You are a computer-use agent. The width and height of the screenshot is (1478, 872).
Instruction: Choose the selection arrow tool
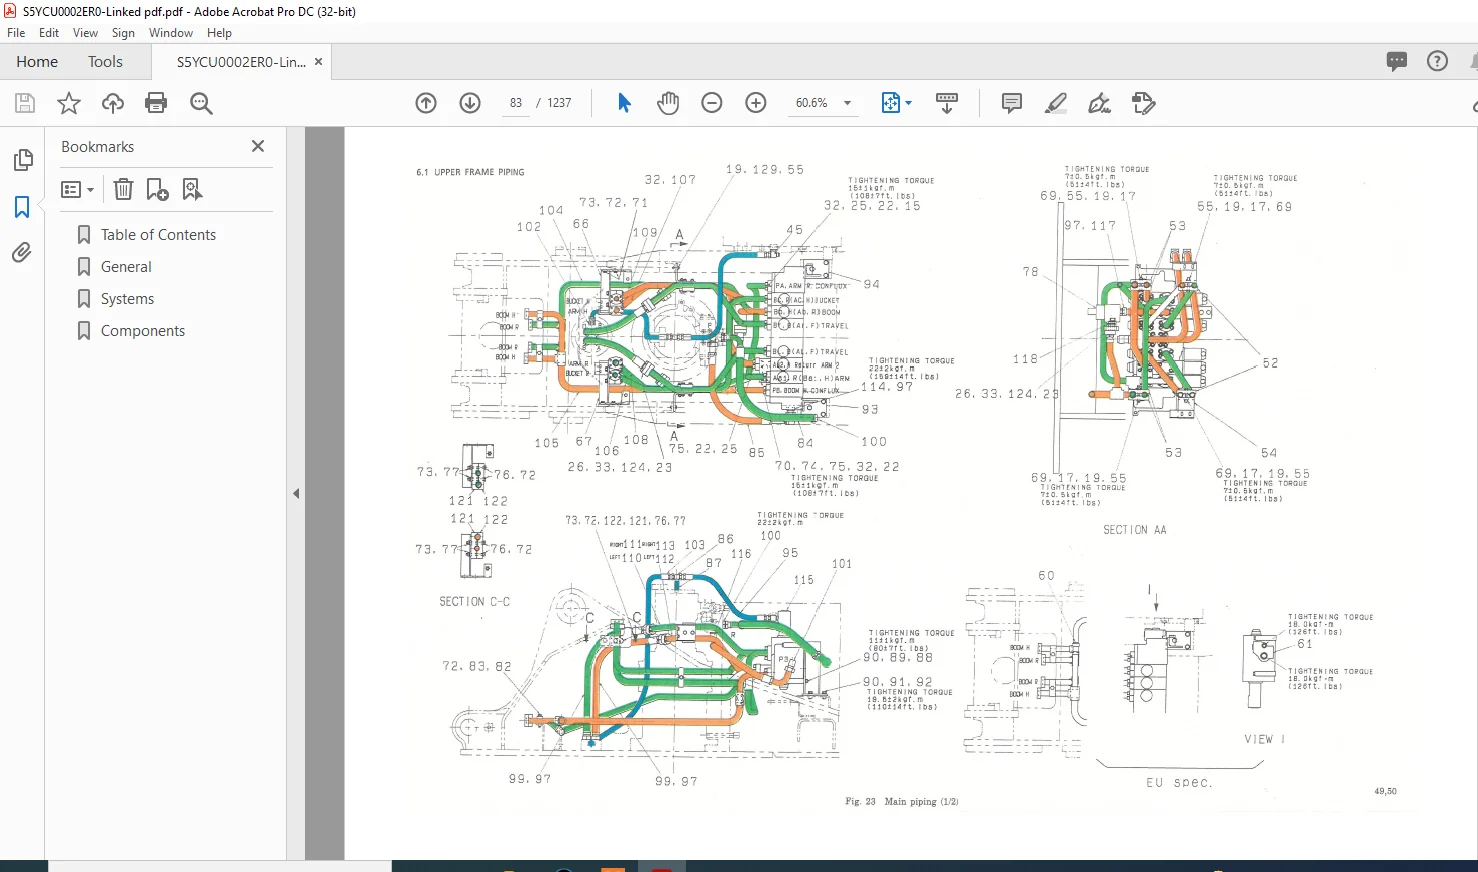click(x=624, y=103)
